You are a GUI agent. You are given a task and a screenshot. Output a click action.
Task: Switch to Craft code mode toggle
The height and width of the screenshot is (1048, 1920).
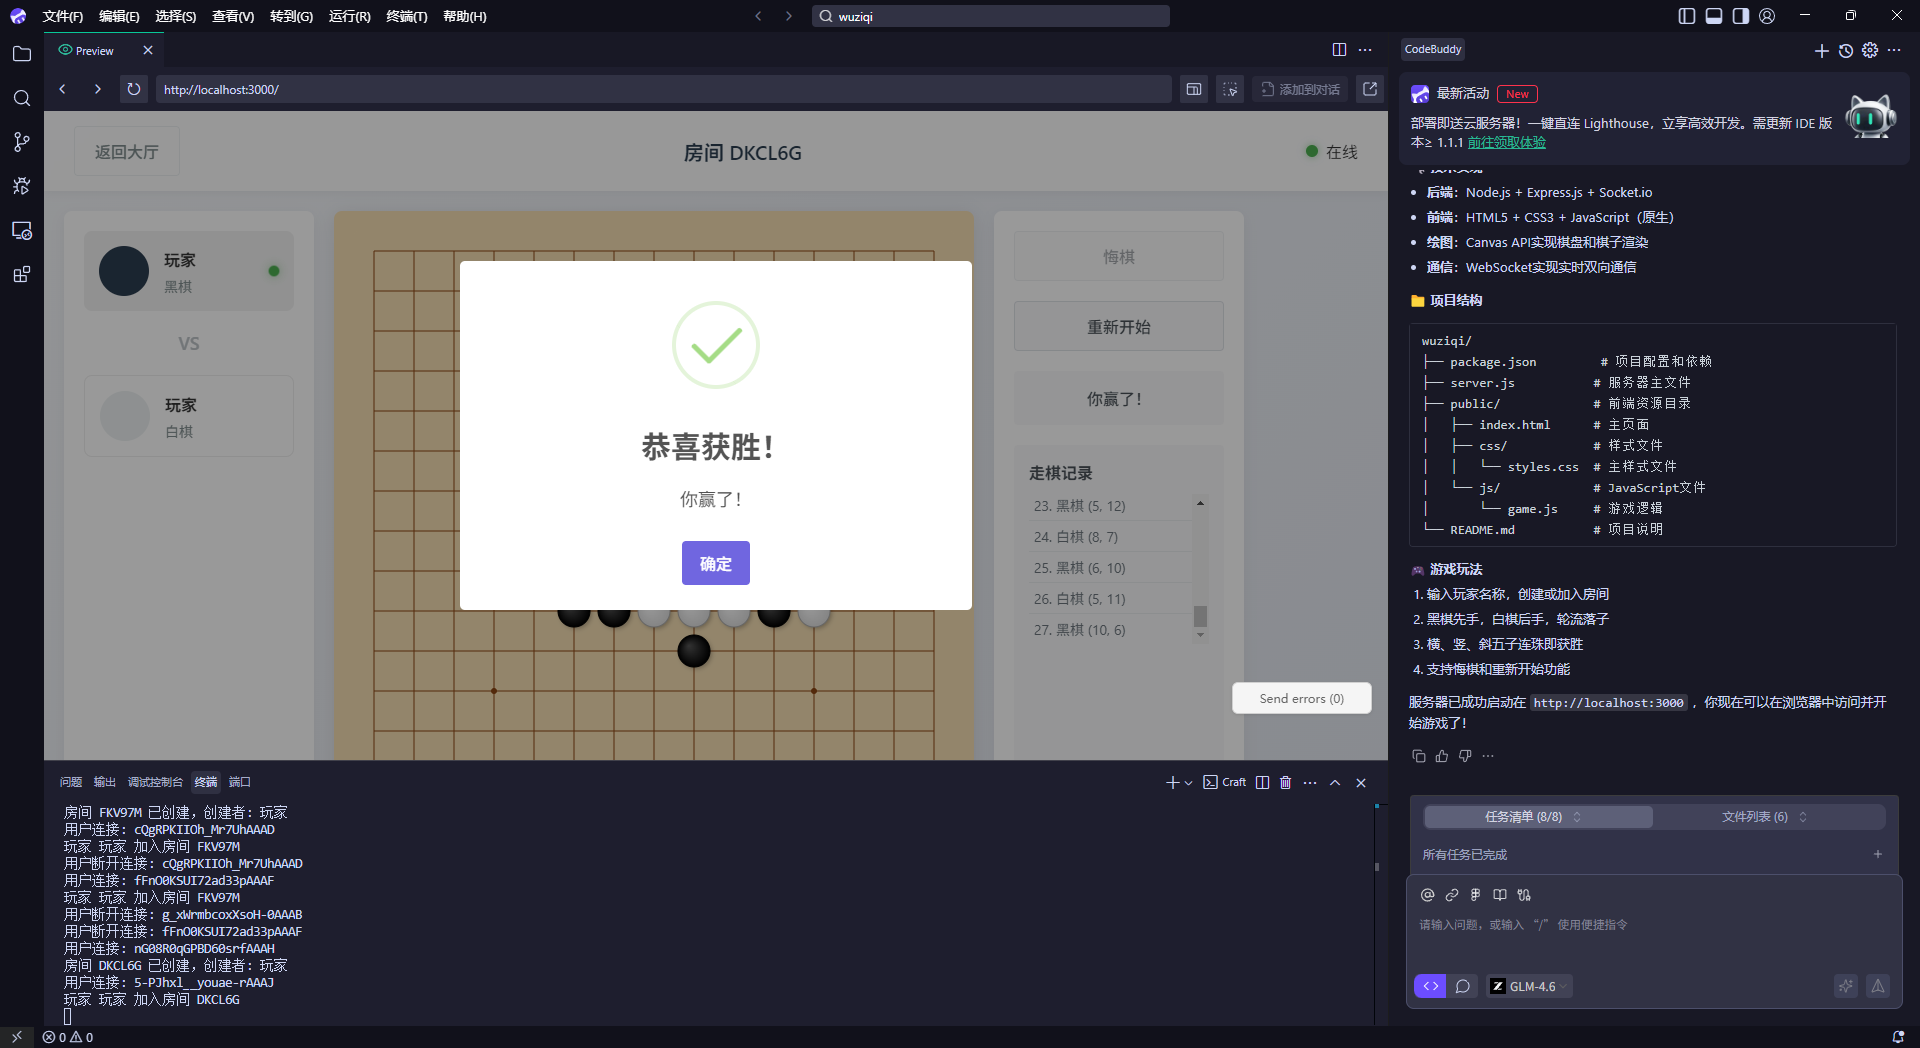click(1430, 986)
